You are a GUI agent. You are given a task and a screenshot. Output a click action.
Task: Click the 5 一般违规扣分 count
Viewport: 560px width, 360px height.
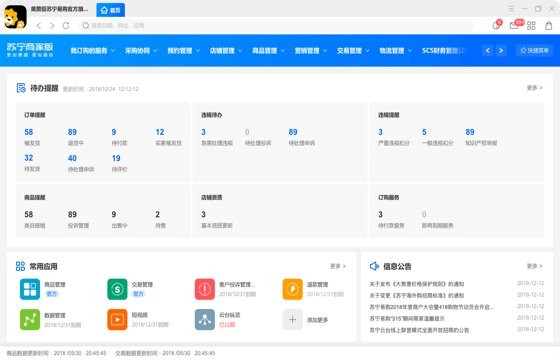point(424,132)
